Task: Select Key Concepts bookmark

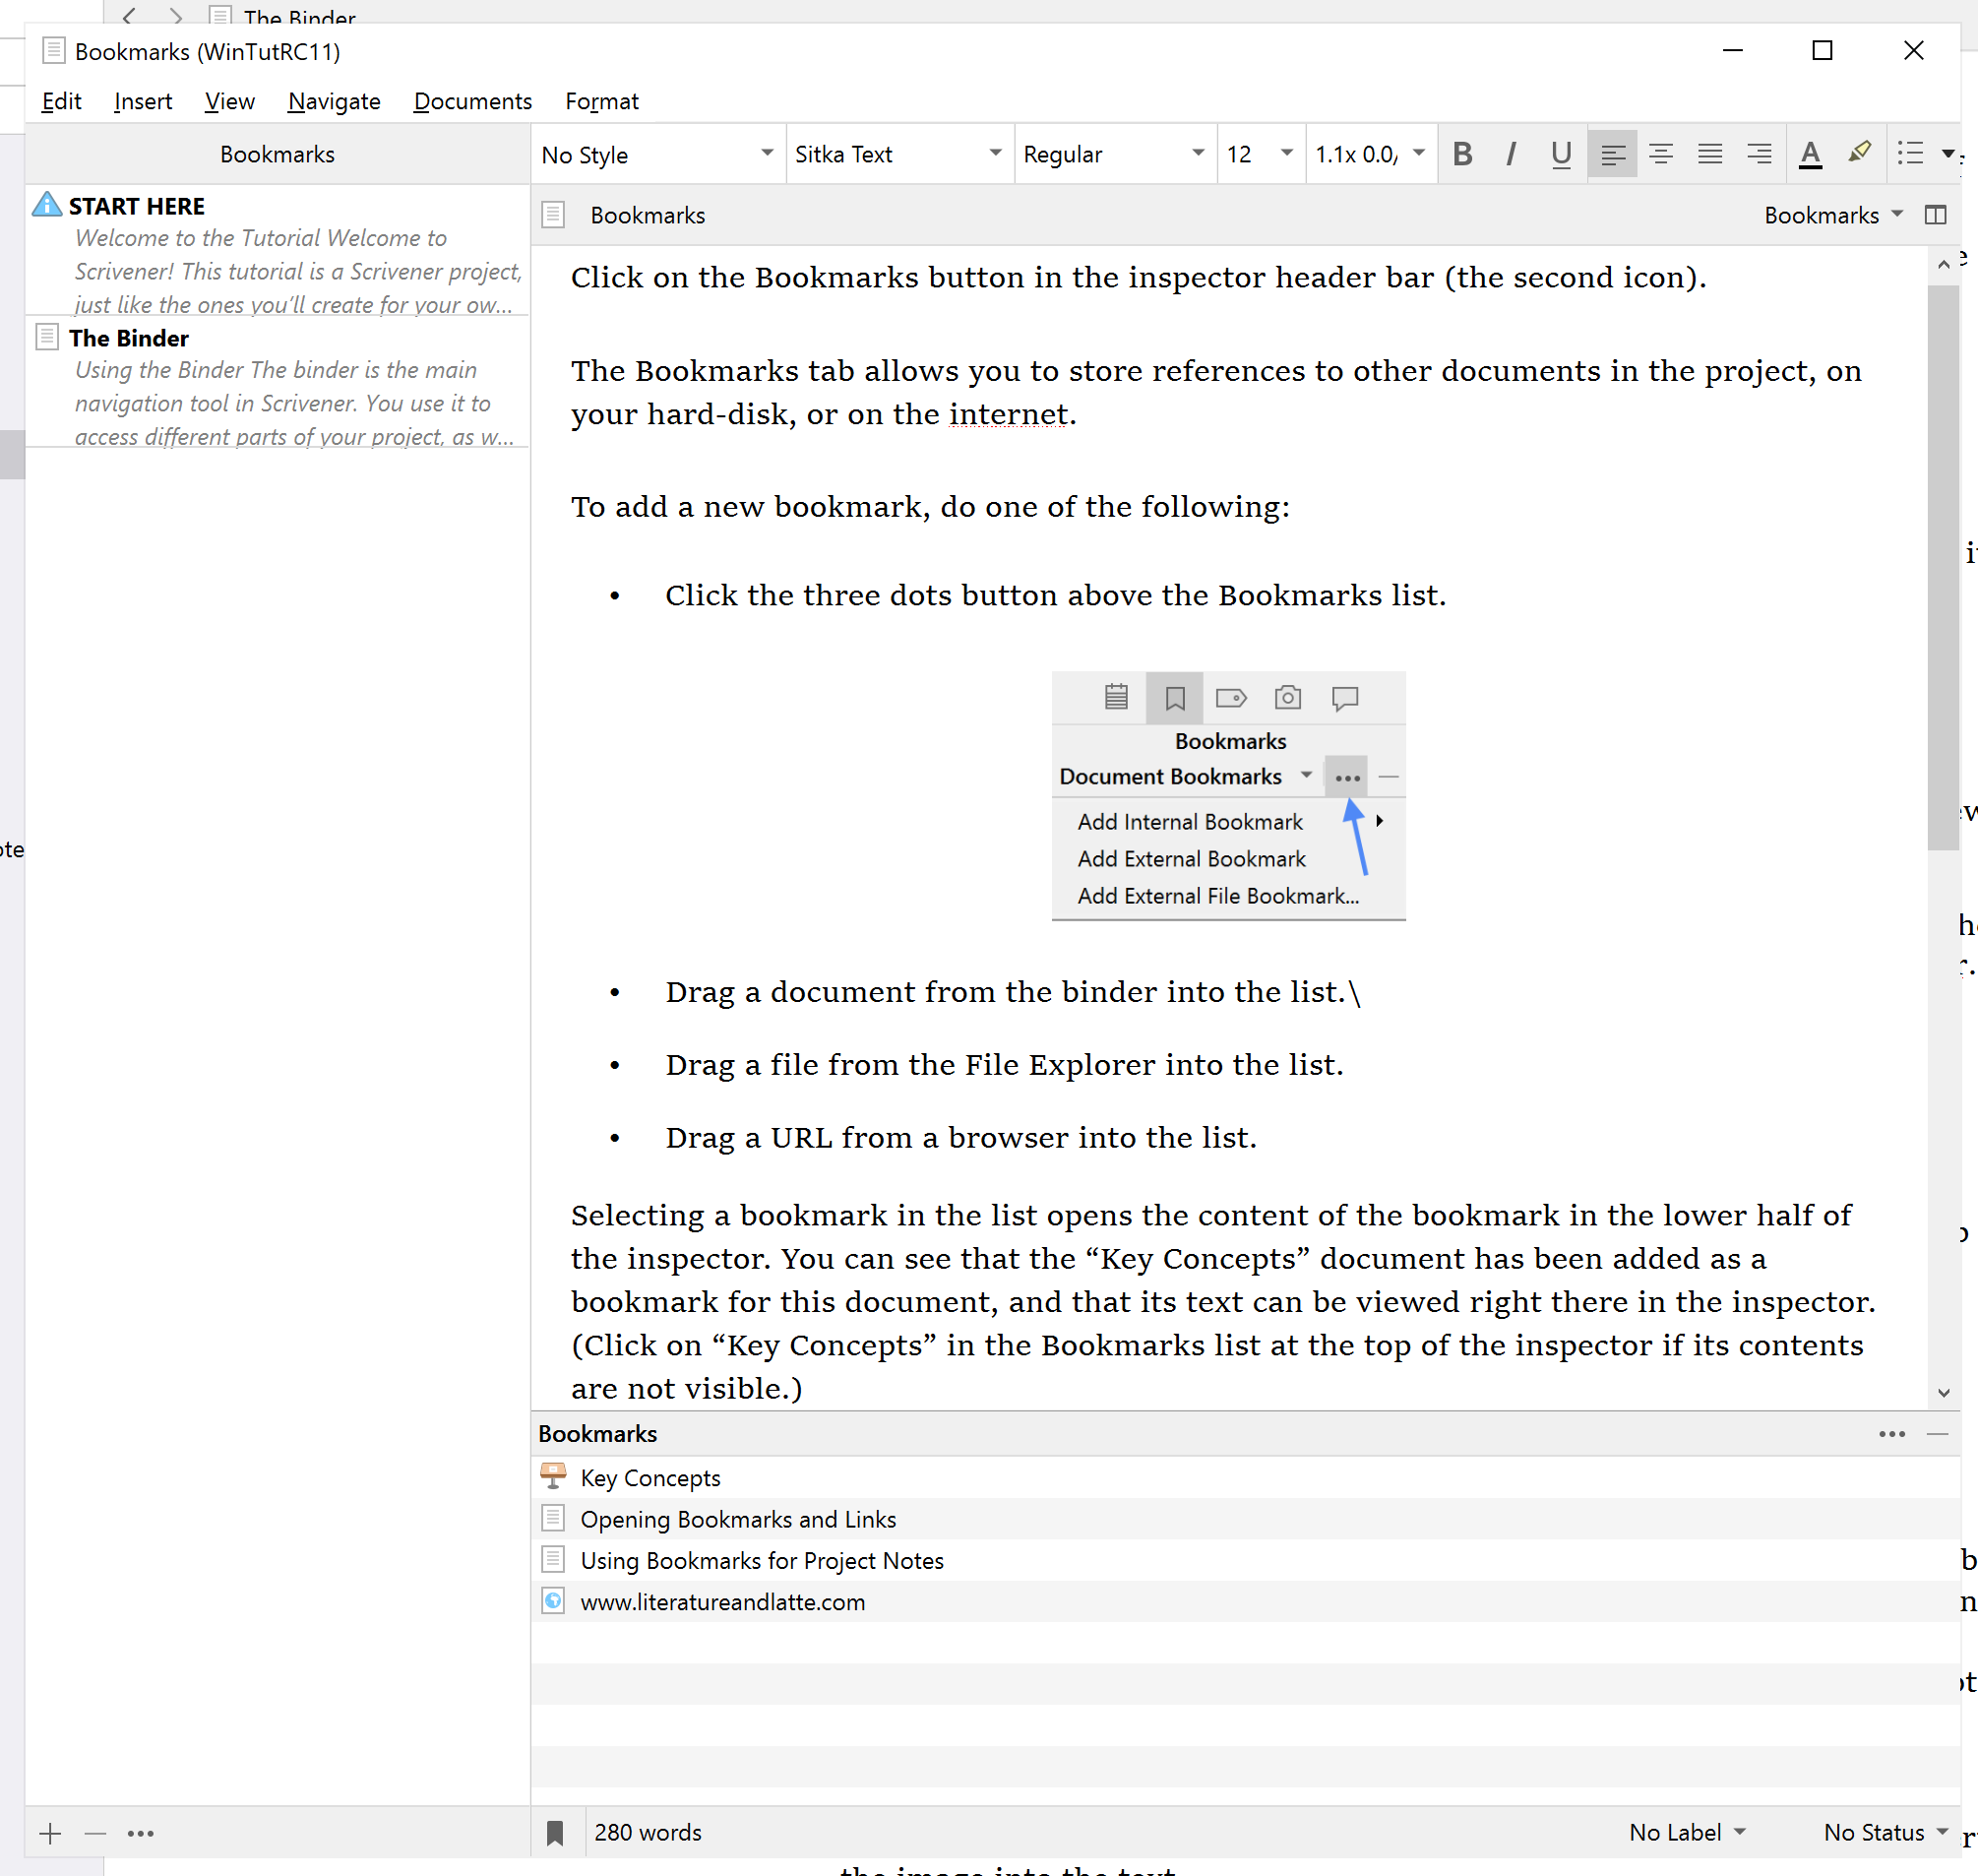Action: pos(1245,1478)
